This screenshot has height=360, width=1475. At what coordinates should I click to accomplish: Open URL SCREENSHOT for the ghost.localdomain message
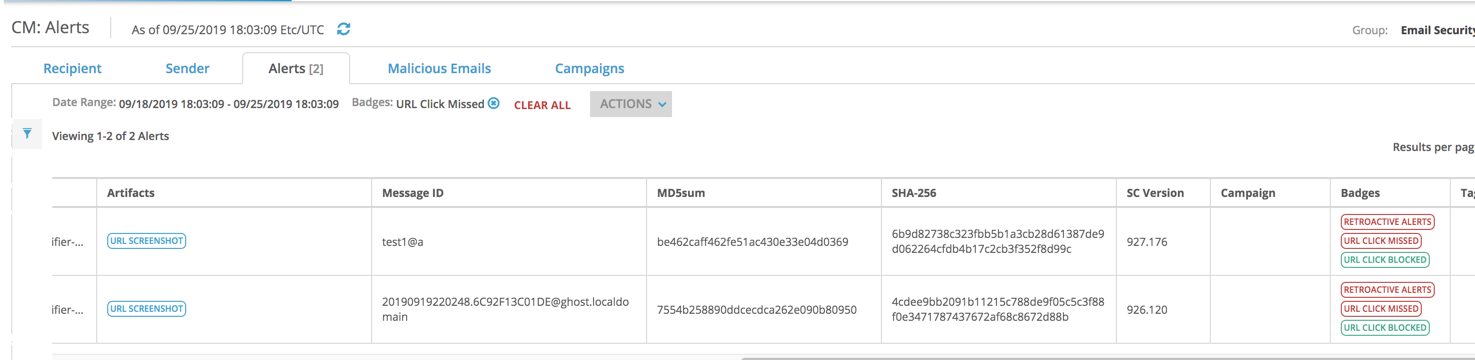(147, 309)
